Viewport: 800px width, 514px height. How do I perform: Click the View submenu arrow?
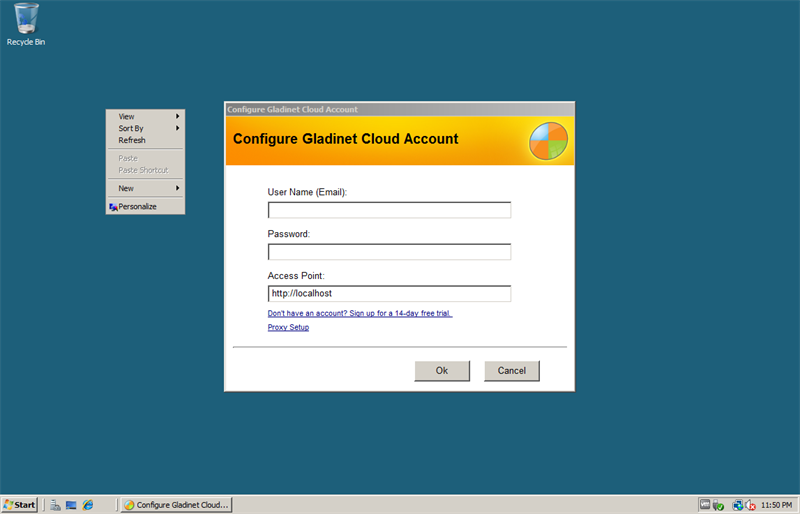coord(178,116)
